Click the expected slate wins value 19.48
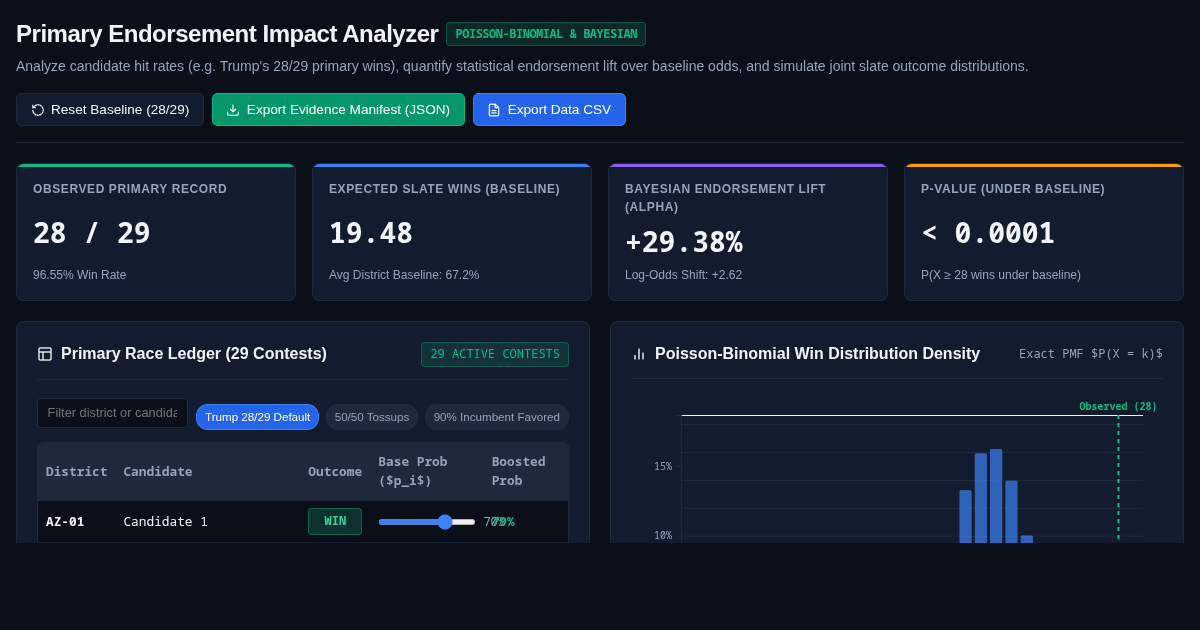This screenshot has width=1200, height=630. coord(371,233)
